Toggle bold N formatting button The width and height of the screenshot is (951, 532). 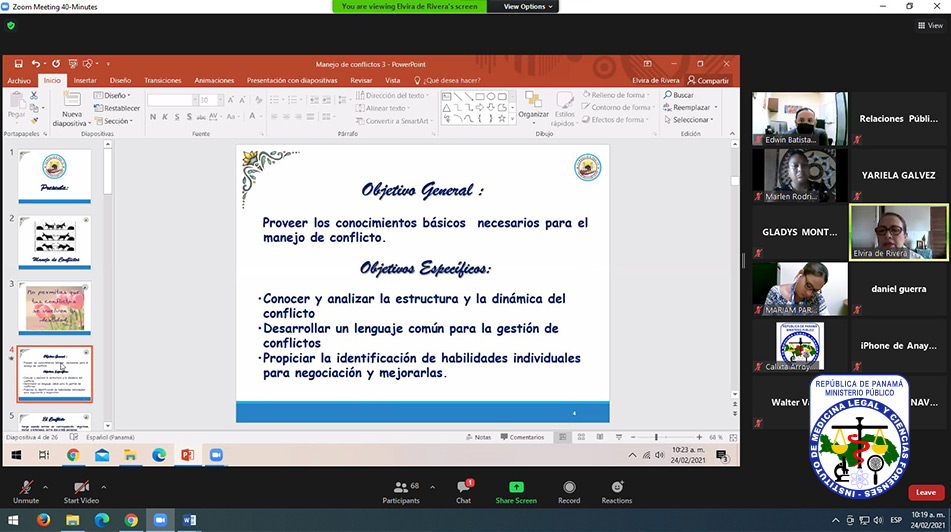pyautogui.click(x=153, y=116)
